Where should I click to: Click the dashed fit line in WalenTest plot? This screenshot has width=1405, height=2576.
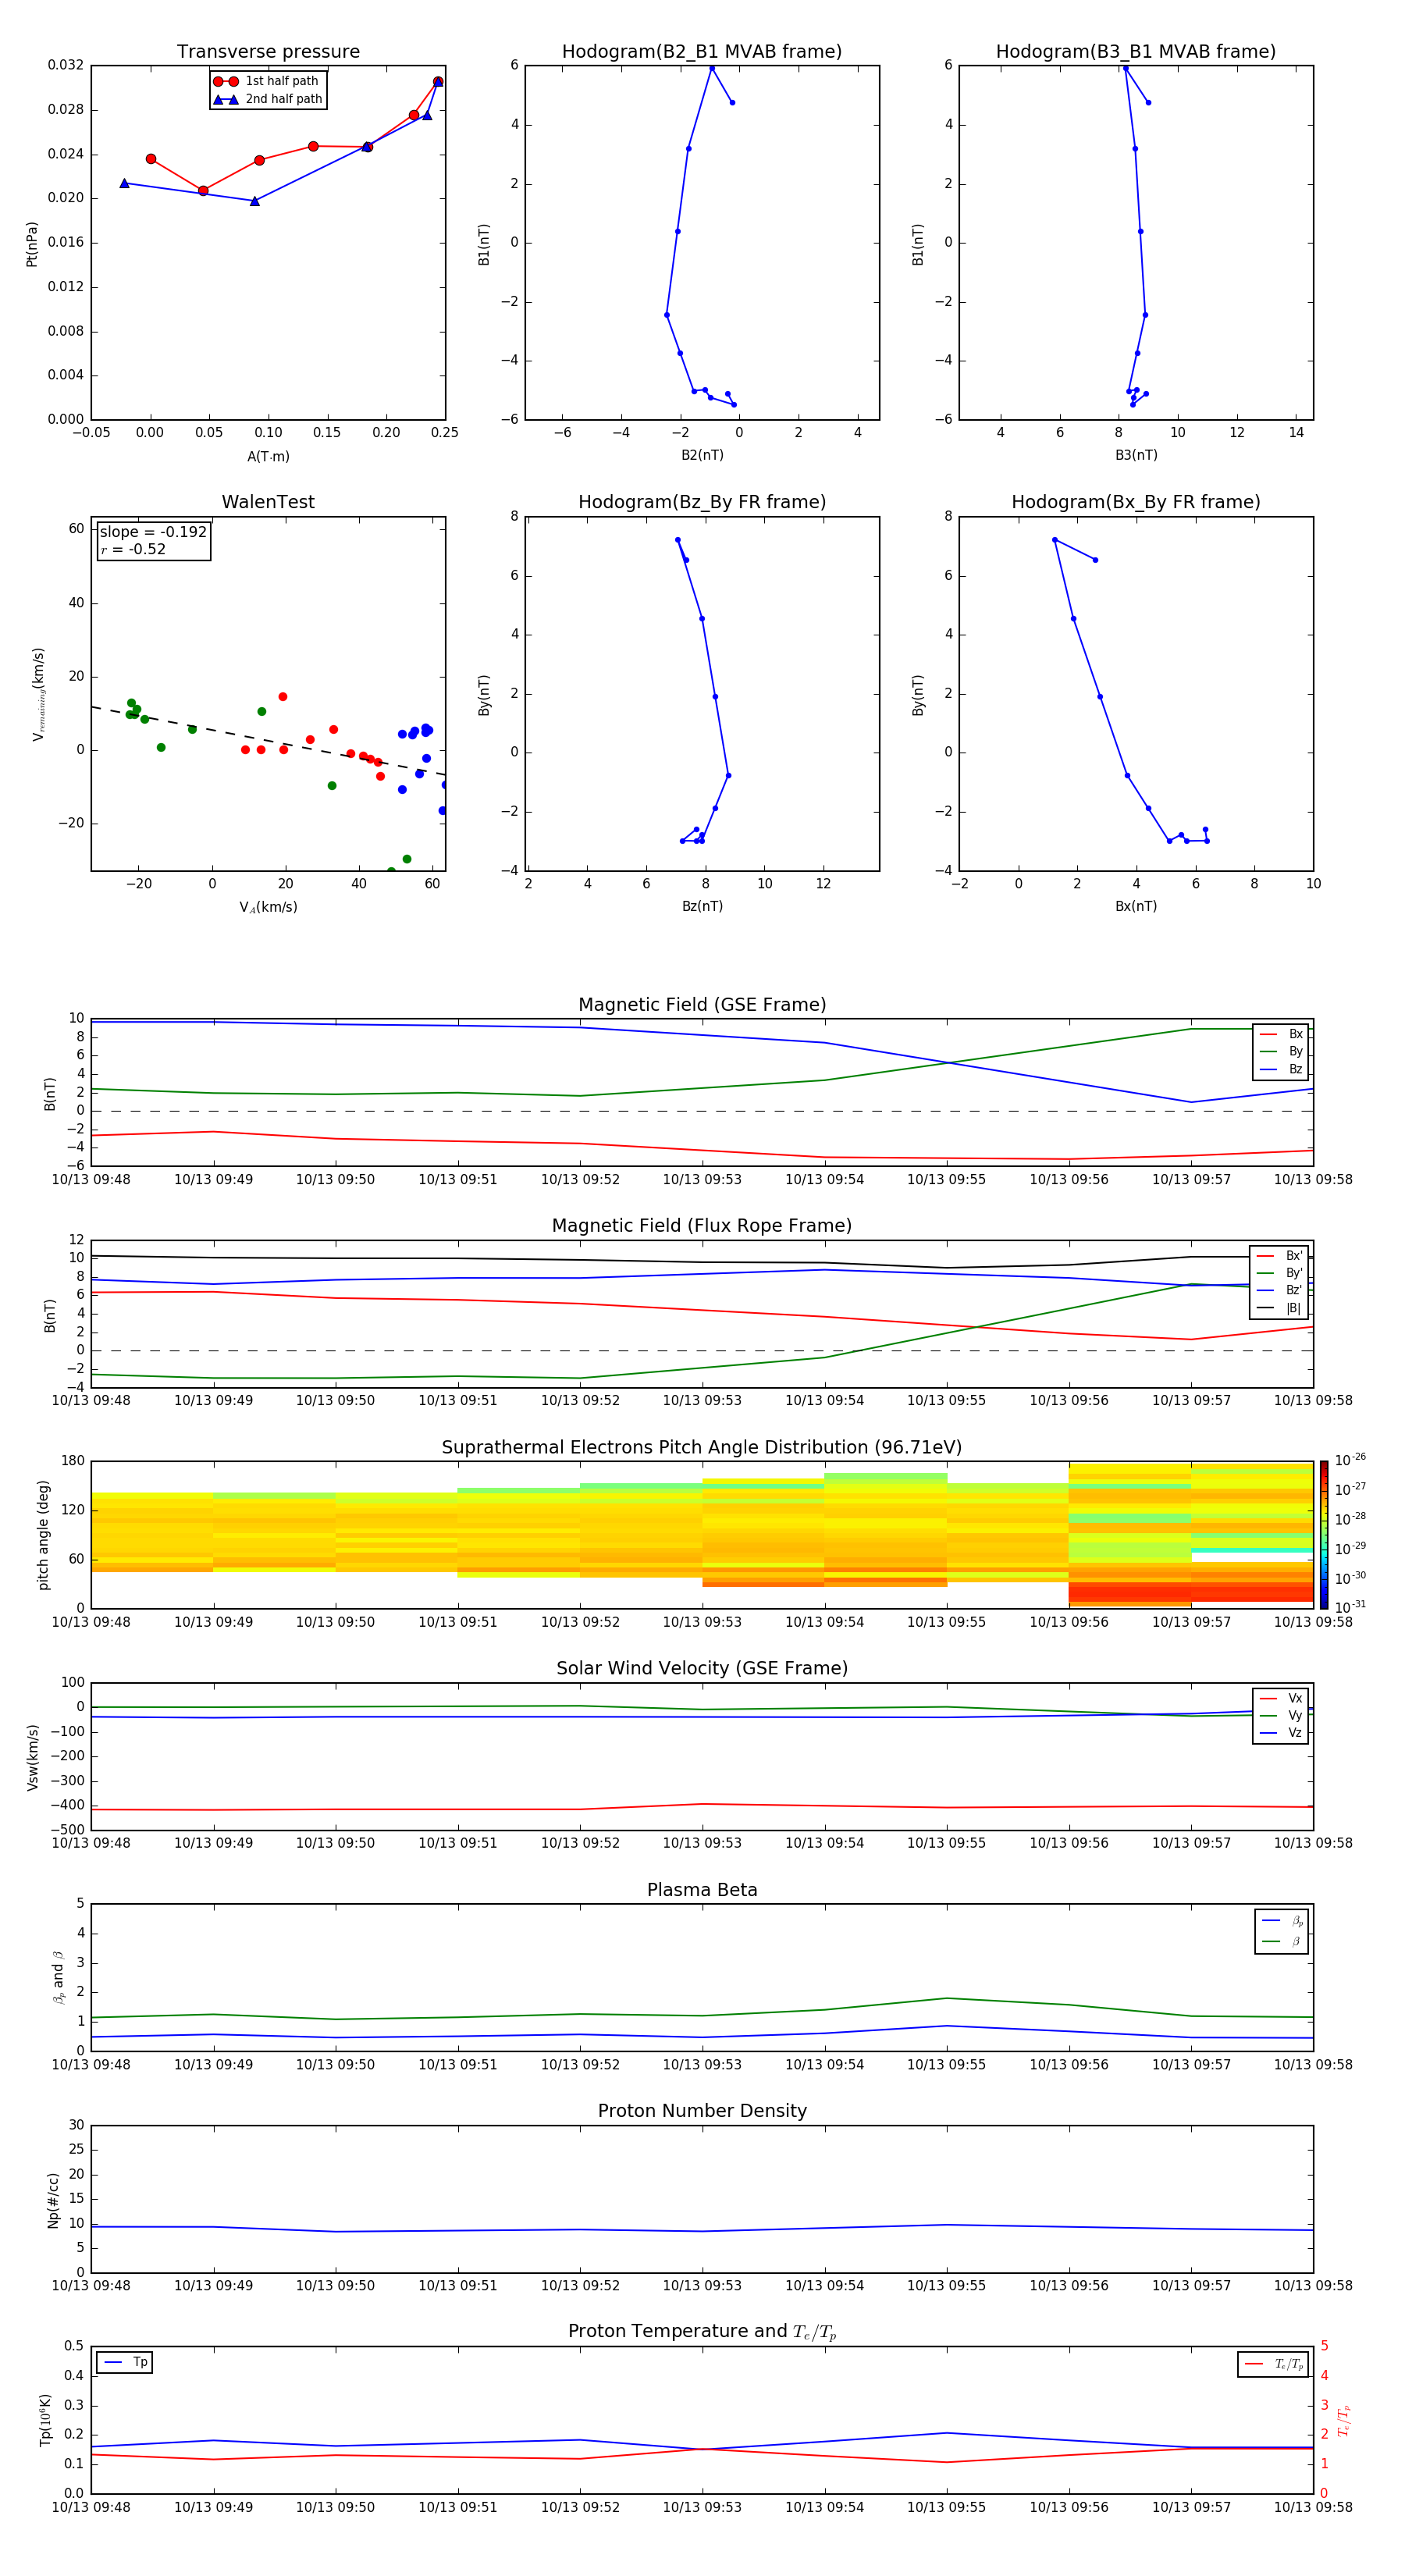point(268,741)
